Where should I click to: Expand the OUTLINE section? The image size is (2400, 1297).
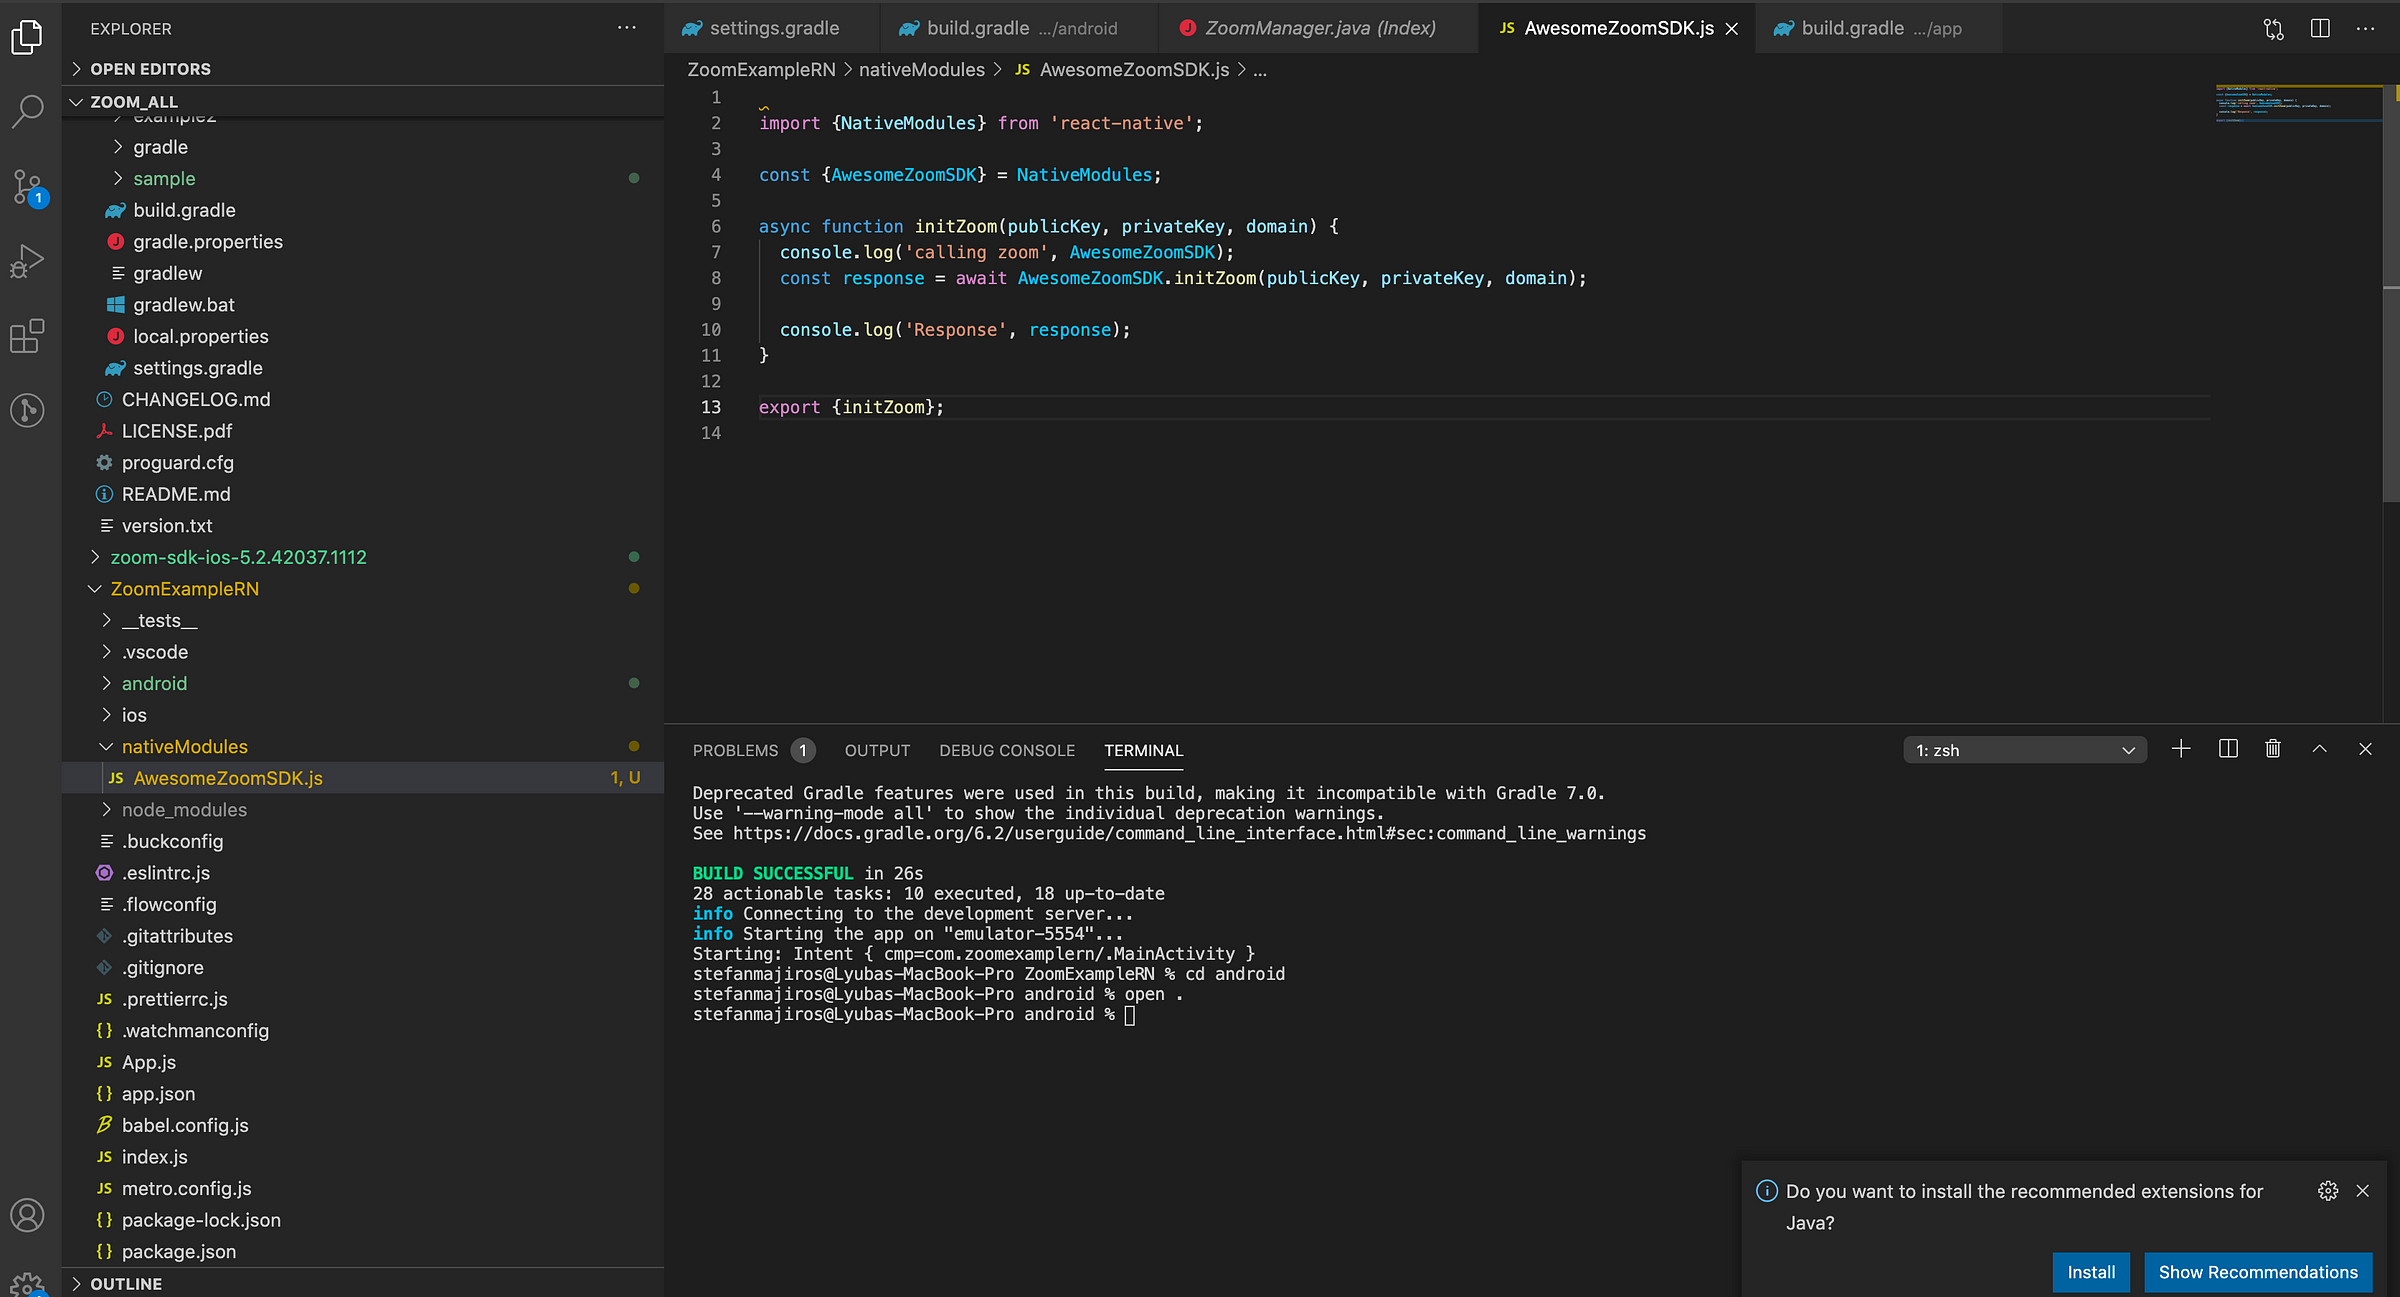125,1284
